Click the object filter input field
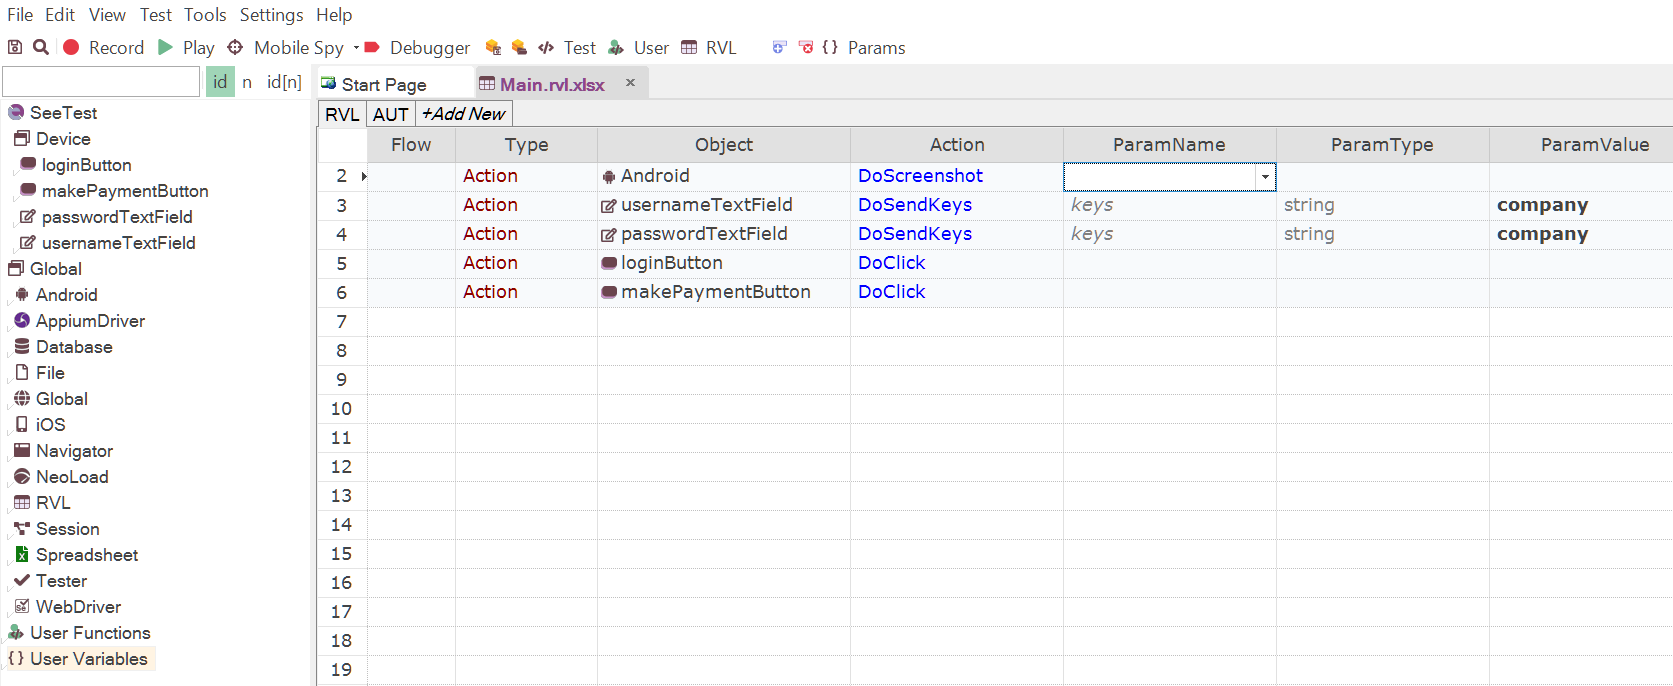The height and width of the screenshot is (686, 1673). 101,82
